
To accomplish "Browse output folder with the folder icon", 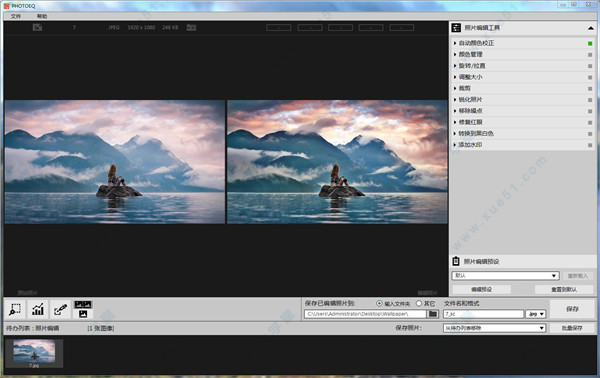I will 433,314.
